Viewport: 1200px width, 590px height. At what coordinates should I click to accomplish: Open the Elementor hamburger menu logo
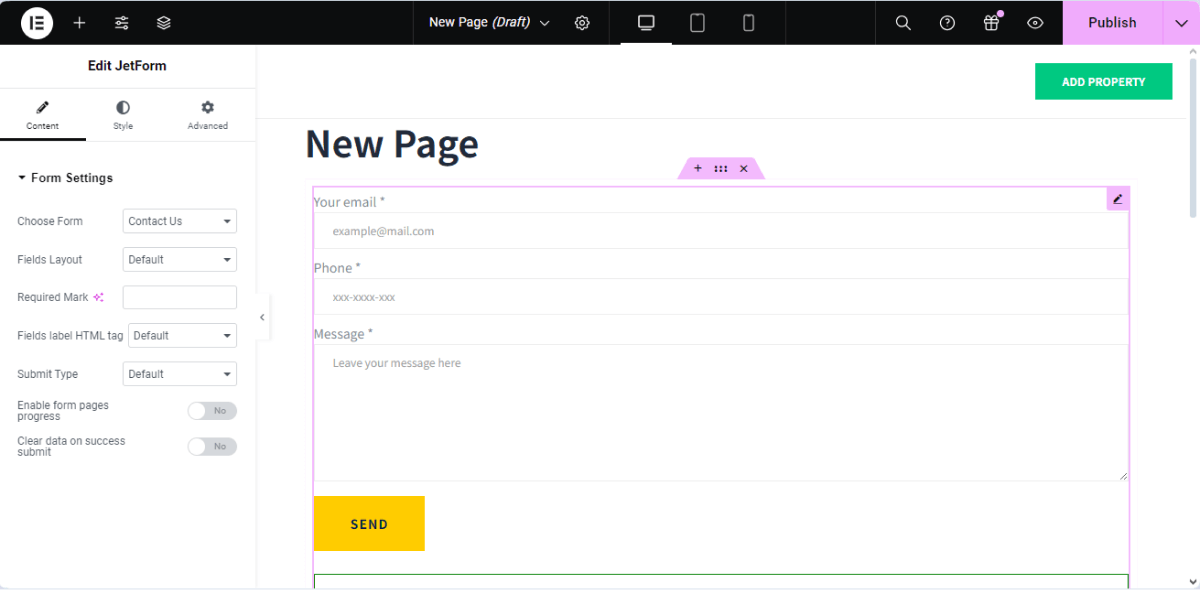pyautogui.click(x=36, y=22)
